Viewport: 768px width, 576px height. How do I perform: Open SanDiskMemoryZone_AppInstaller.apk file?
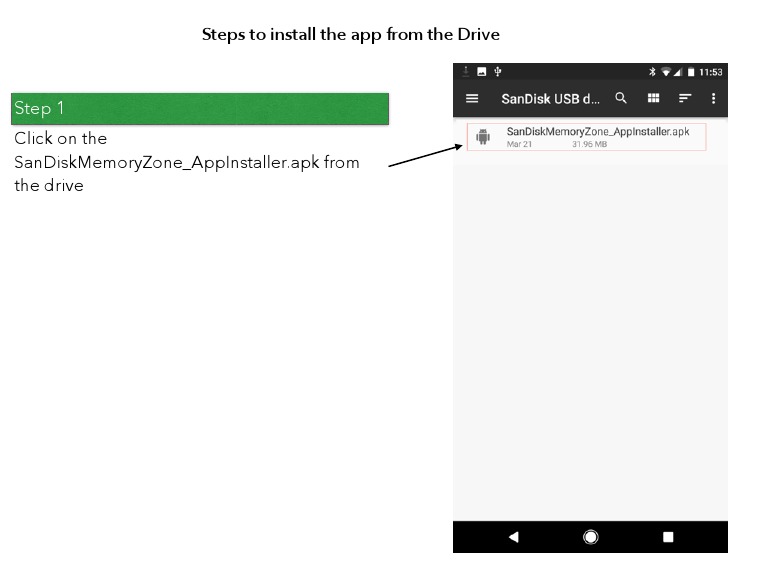(586, 137)
